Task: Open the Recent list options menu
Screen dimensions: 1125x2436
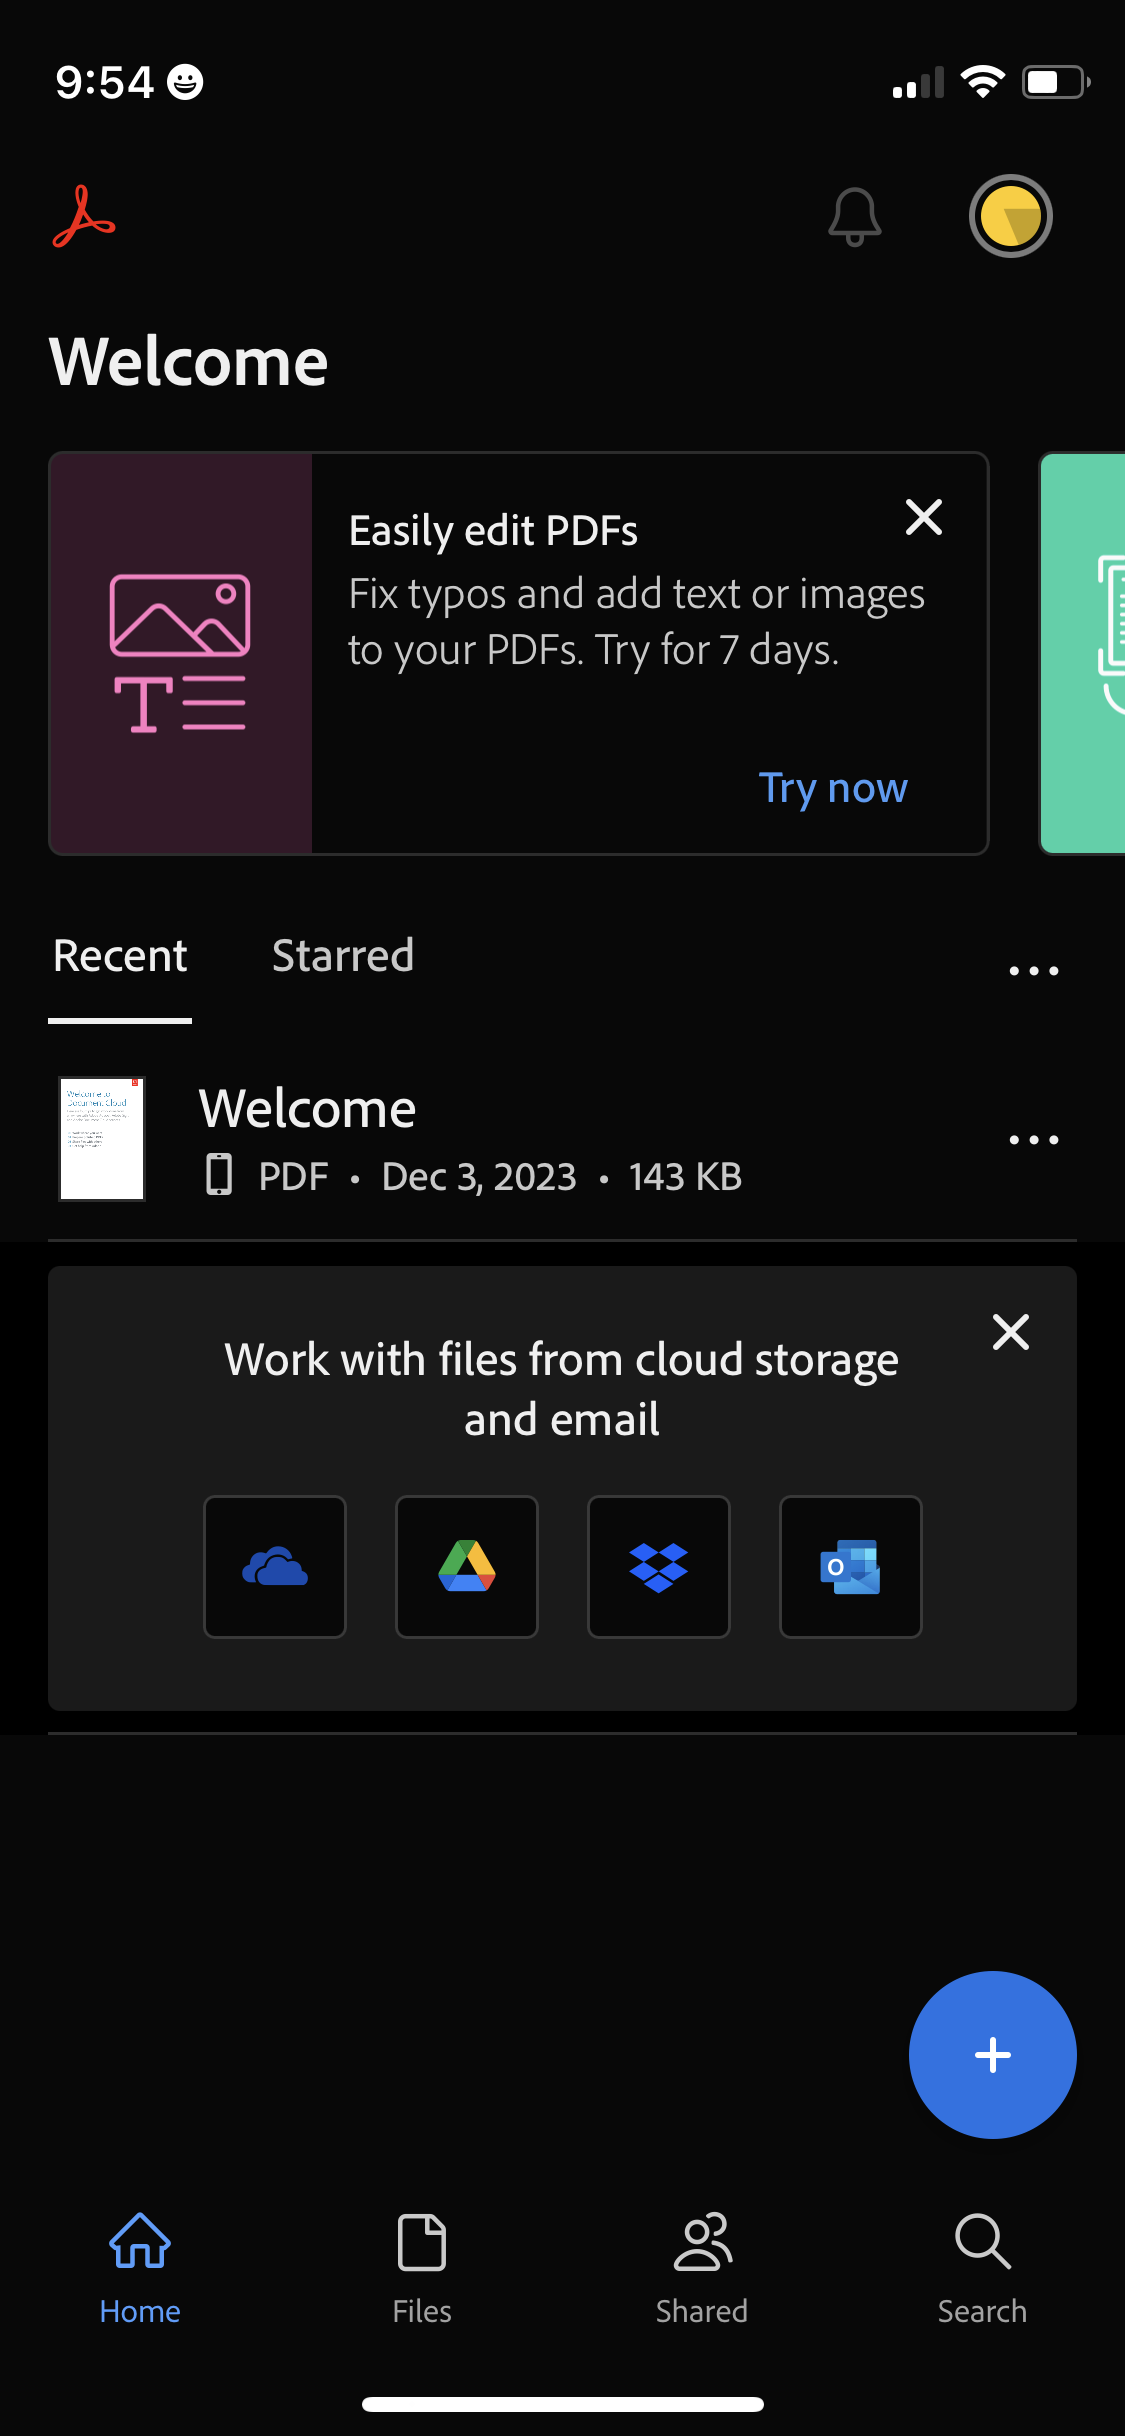Action: point(1033,969)
